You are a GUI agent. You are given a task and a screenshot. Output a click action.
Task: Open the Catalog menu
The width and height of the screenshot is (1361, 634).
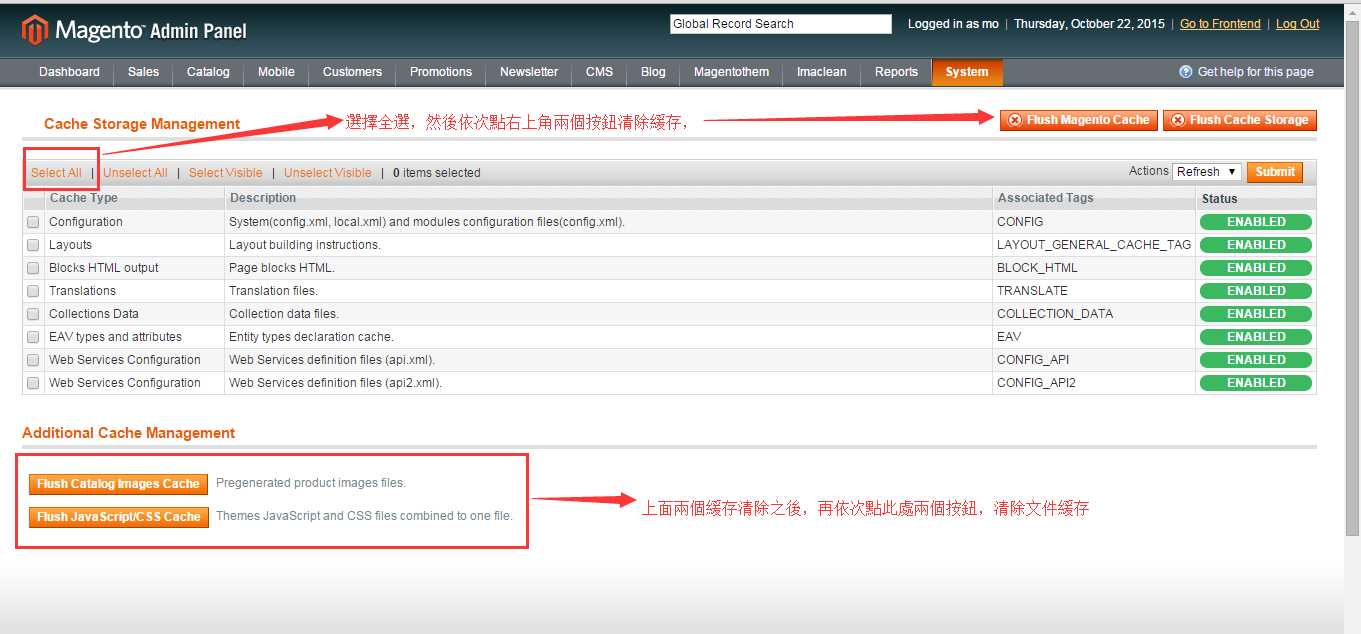208,72
